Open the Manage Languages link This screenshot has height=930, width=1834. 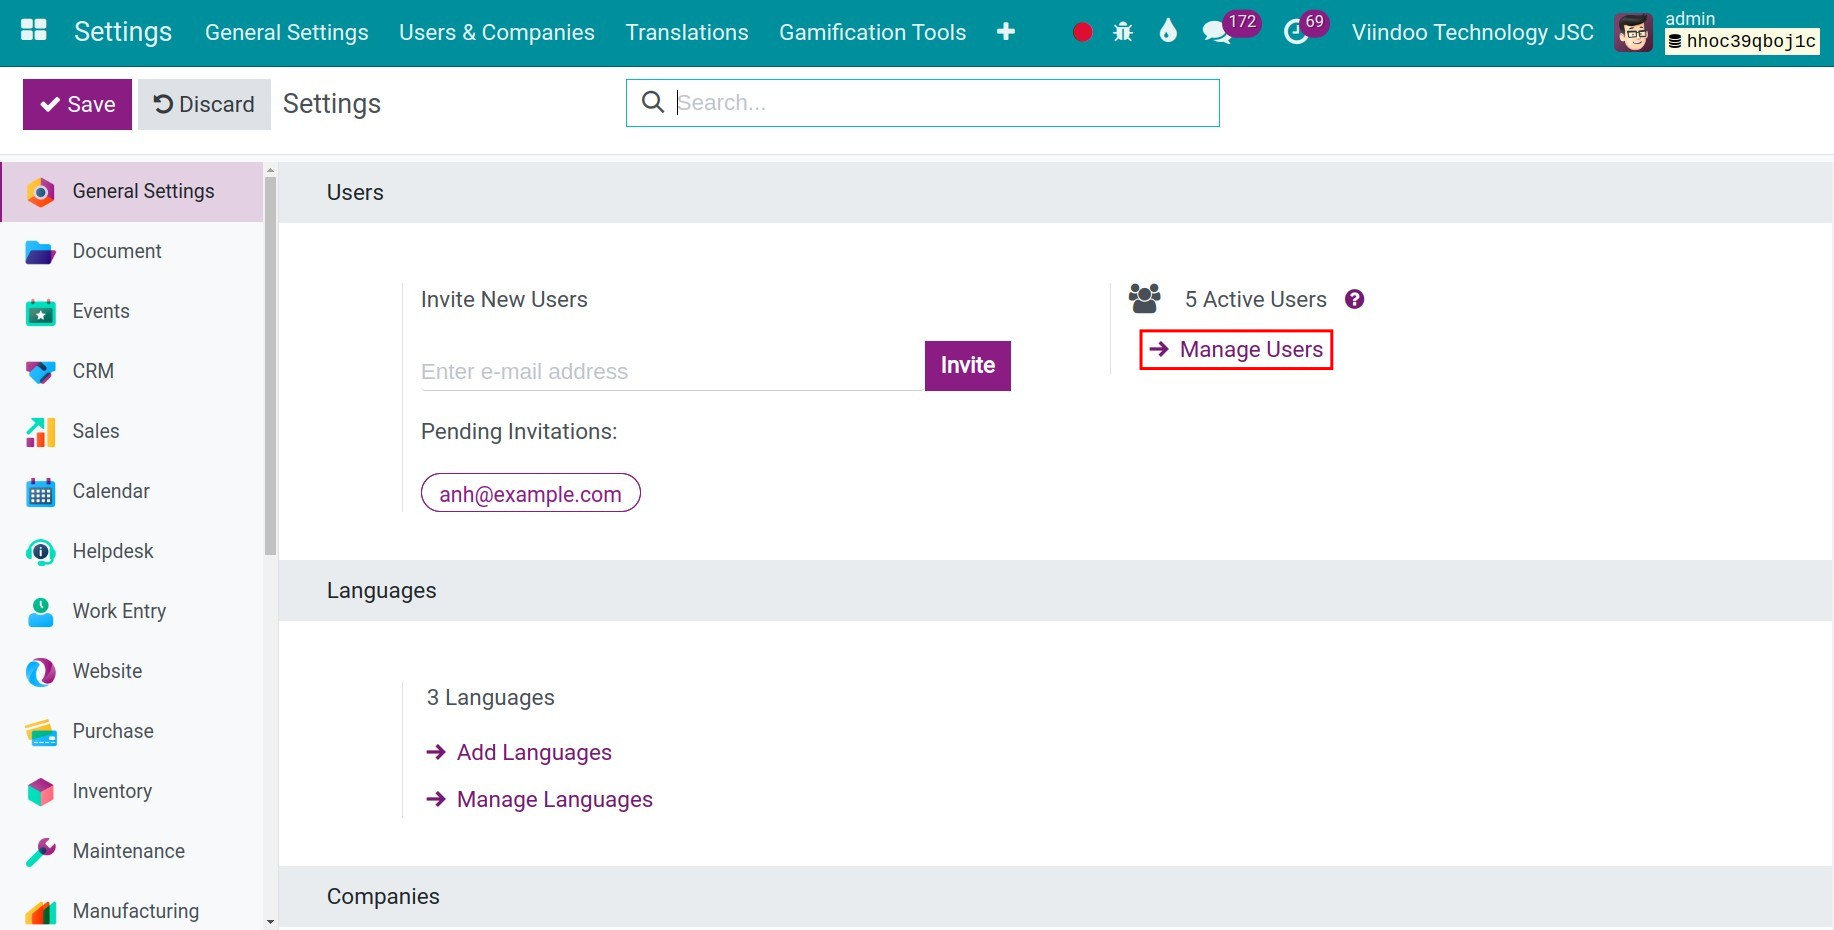pos(539,799)
